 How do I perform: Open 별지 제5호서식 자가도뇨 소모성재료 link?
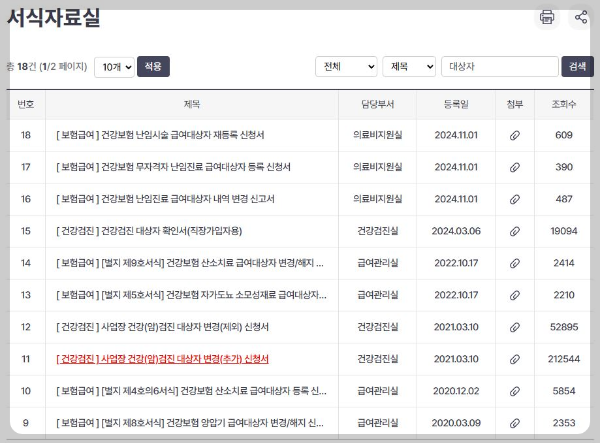(191, 295)
